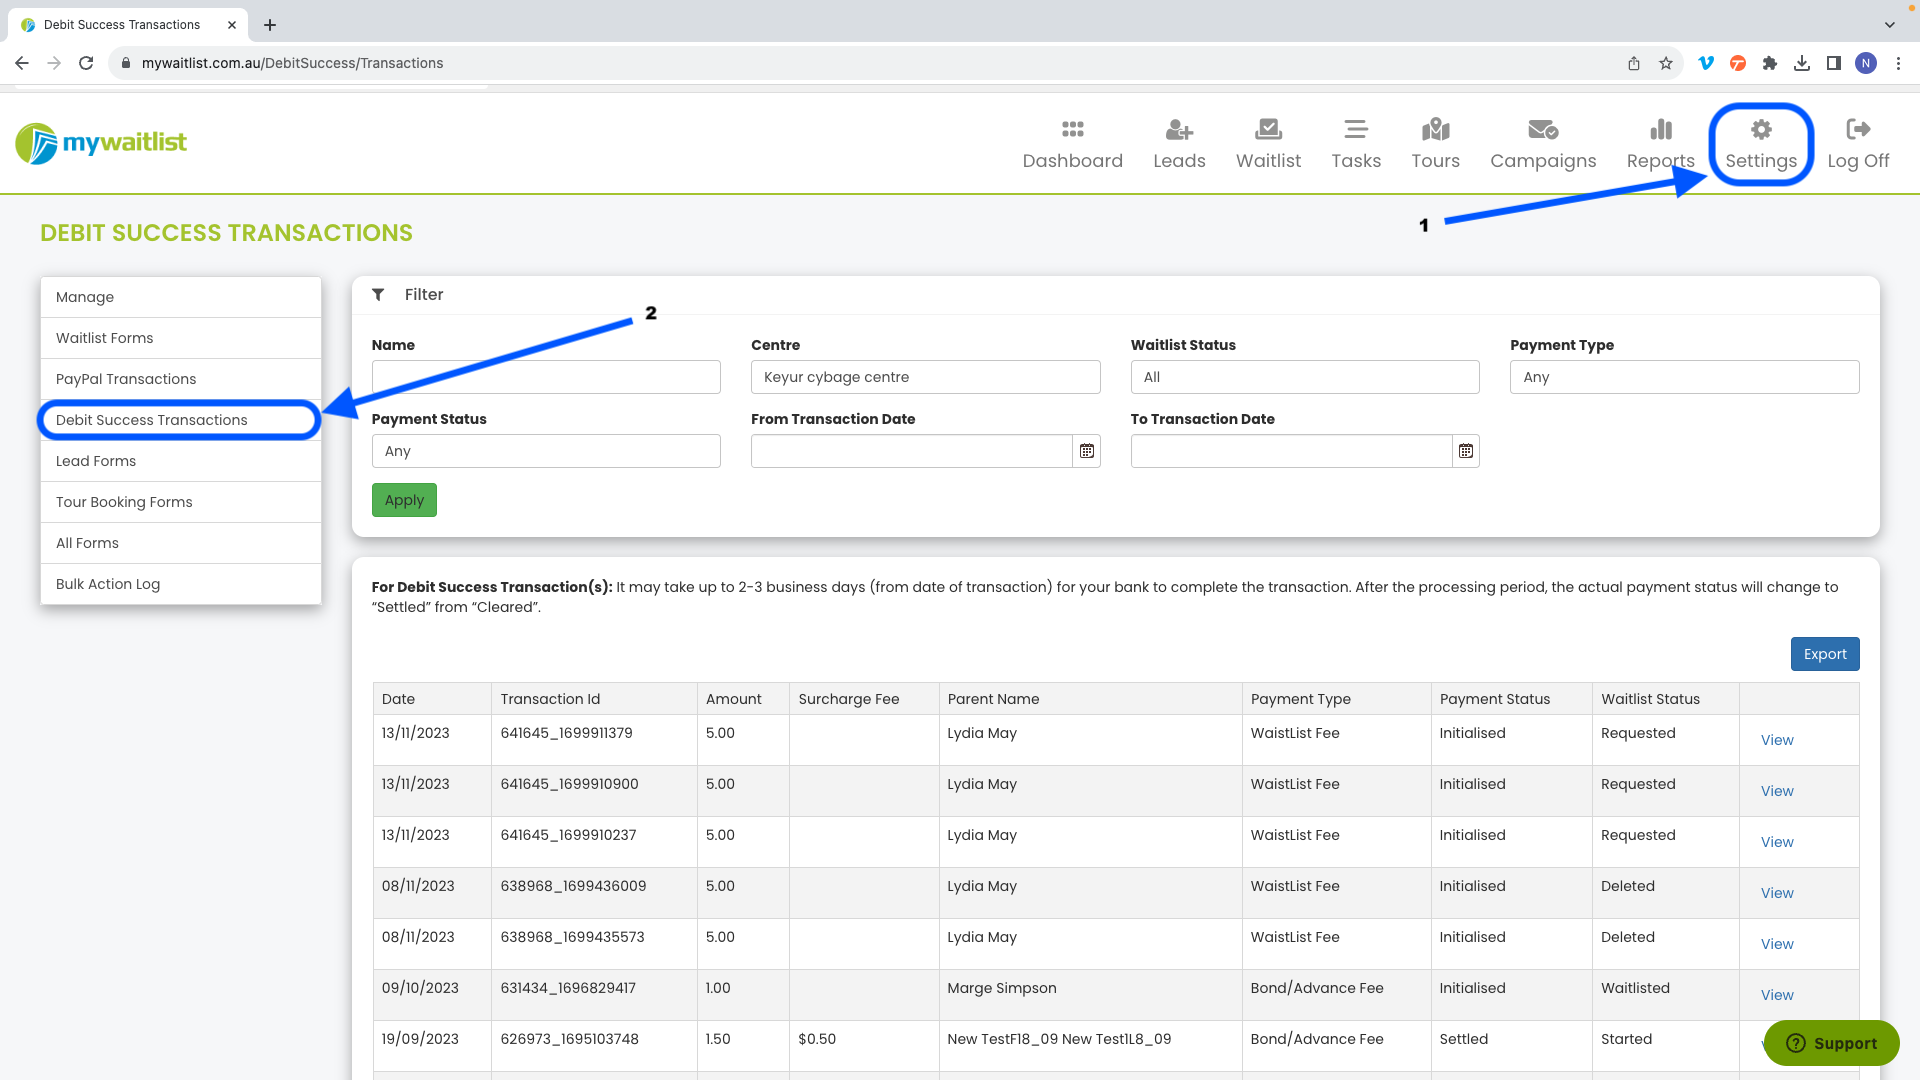Click the Vimeo extension icon
The image size is (1920, 1080).
(x=1705, y=63)
